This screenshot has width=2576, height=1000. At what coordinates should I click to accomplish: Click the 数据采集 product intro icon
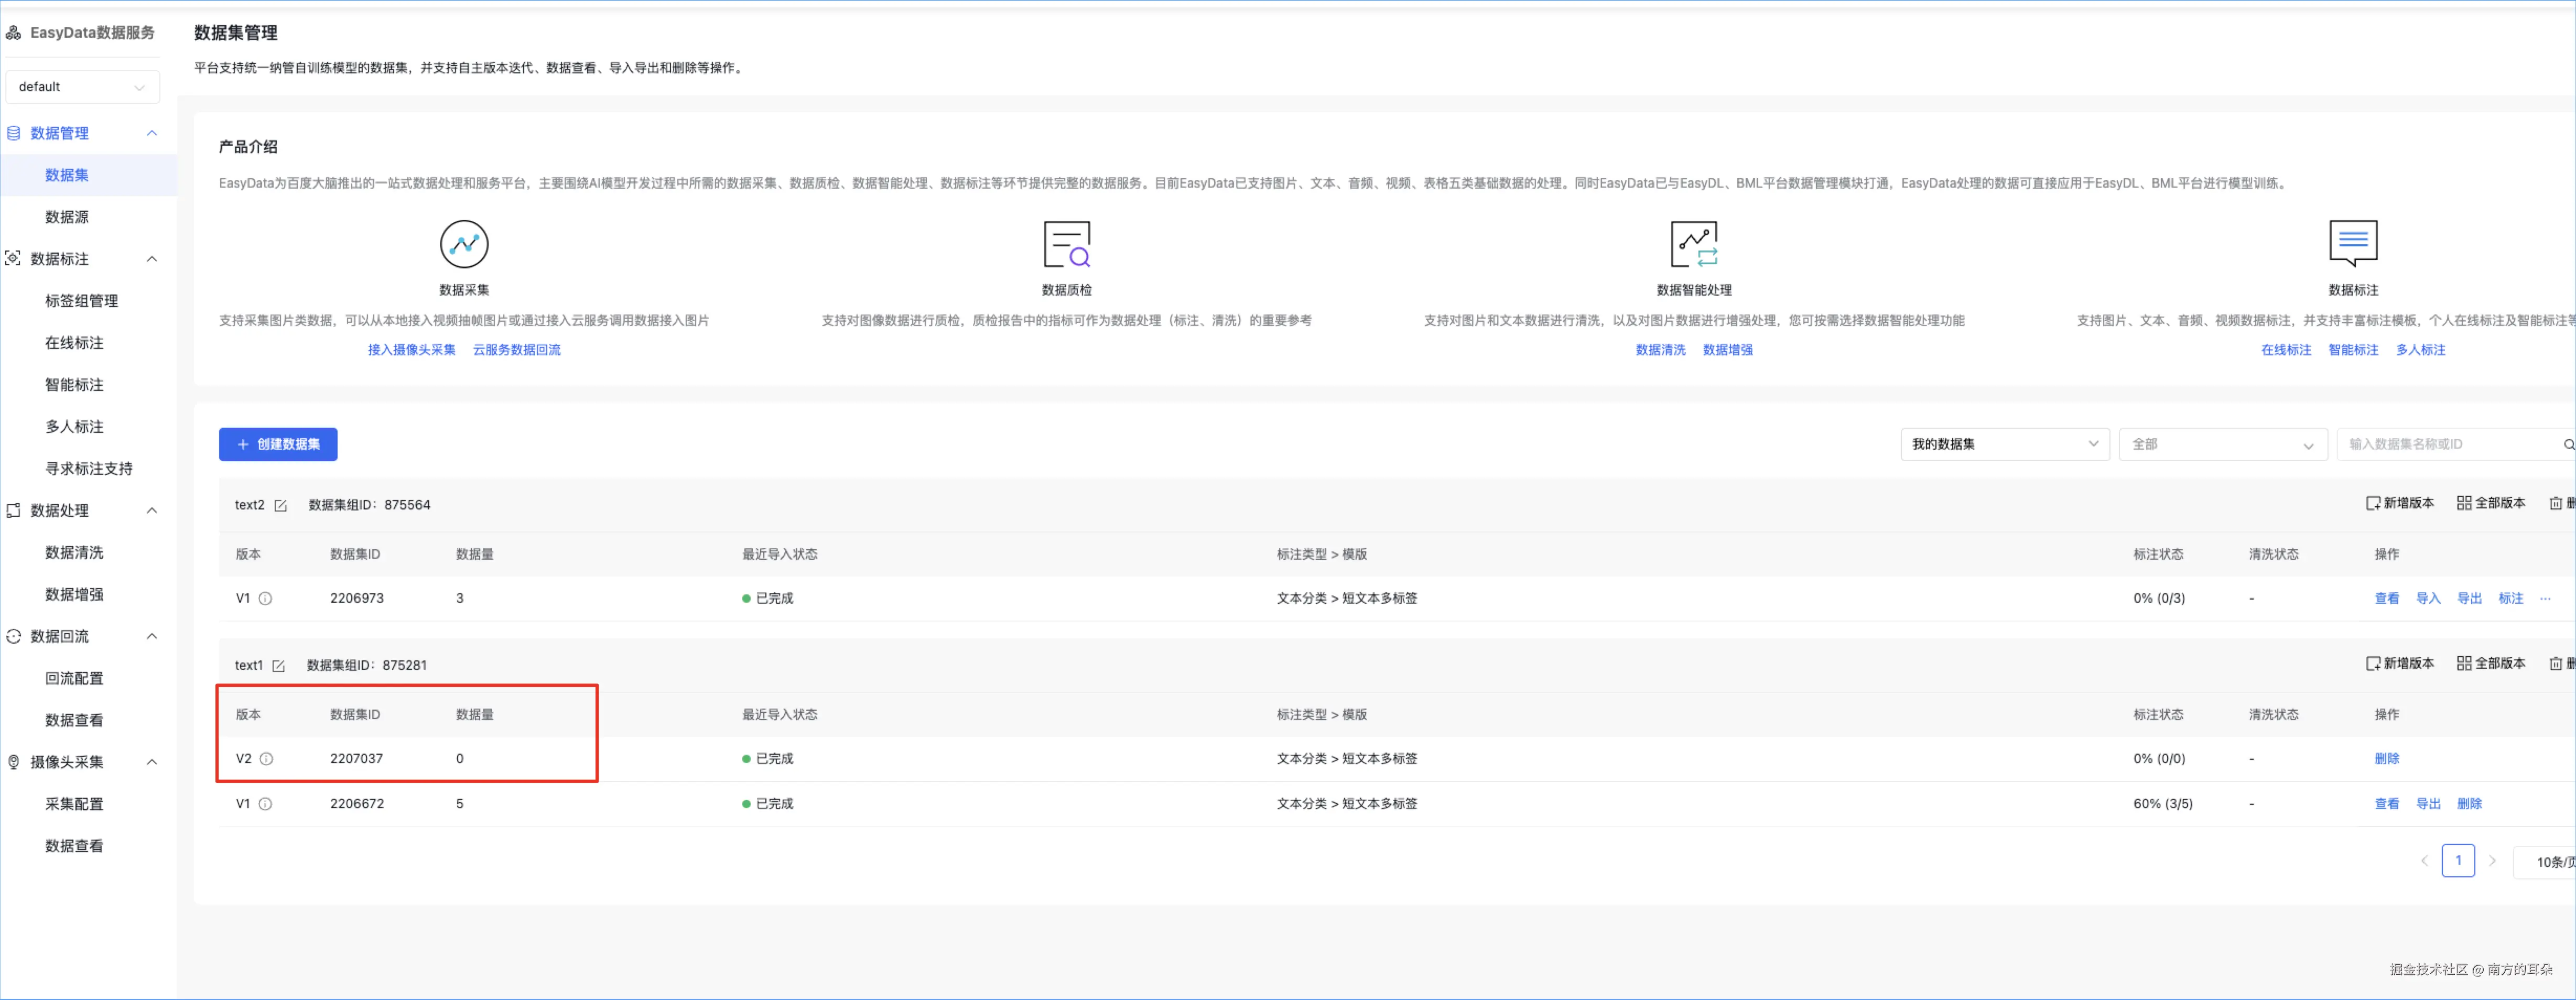464,244
